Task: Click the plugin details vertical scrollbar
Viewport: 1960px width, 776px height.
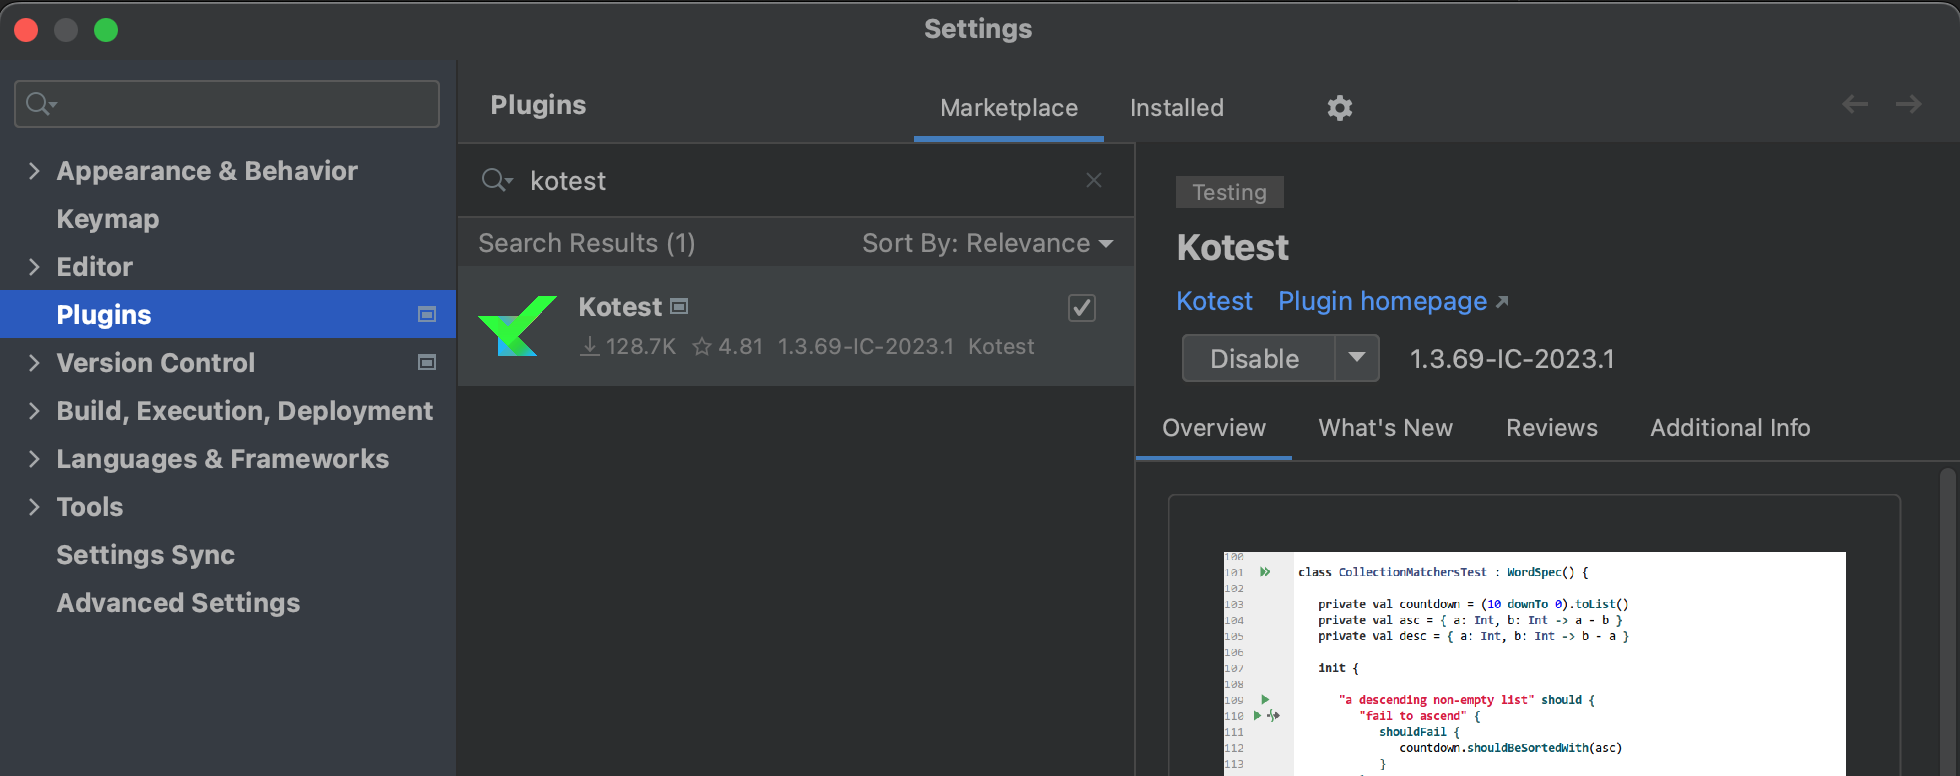Action: coord(1948,620)
